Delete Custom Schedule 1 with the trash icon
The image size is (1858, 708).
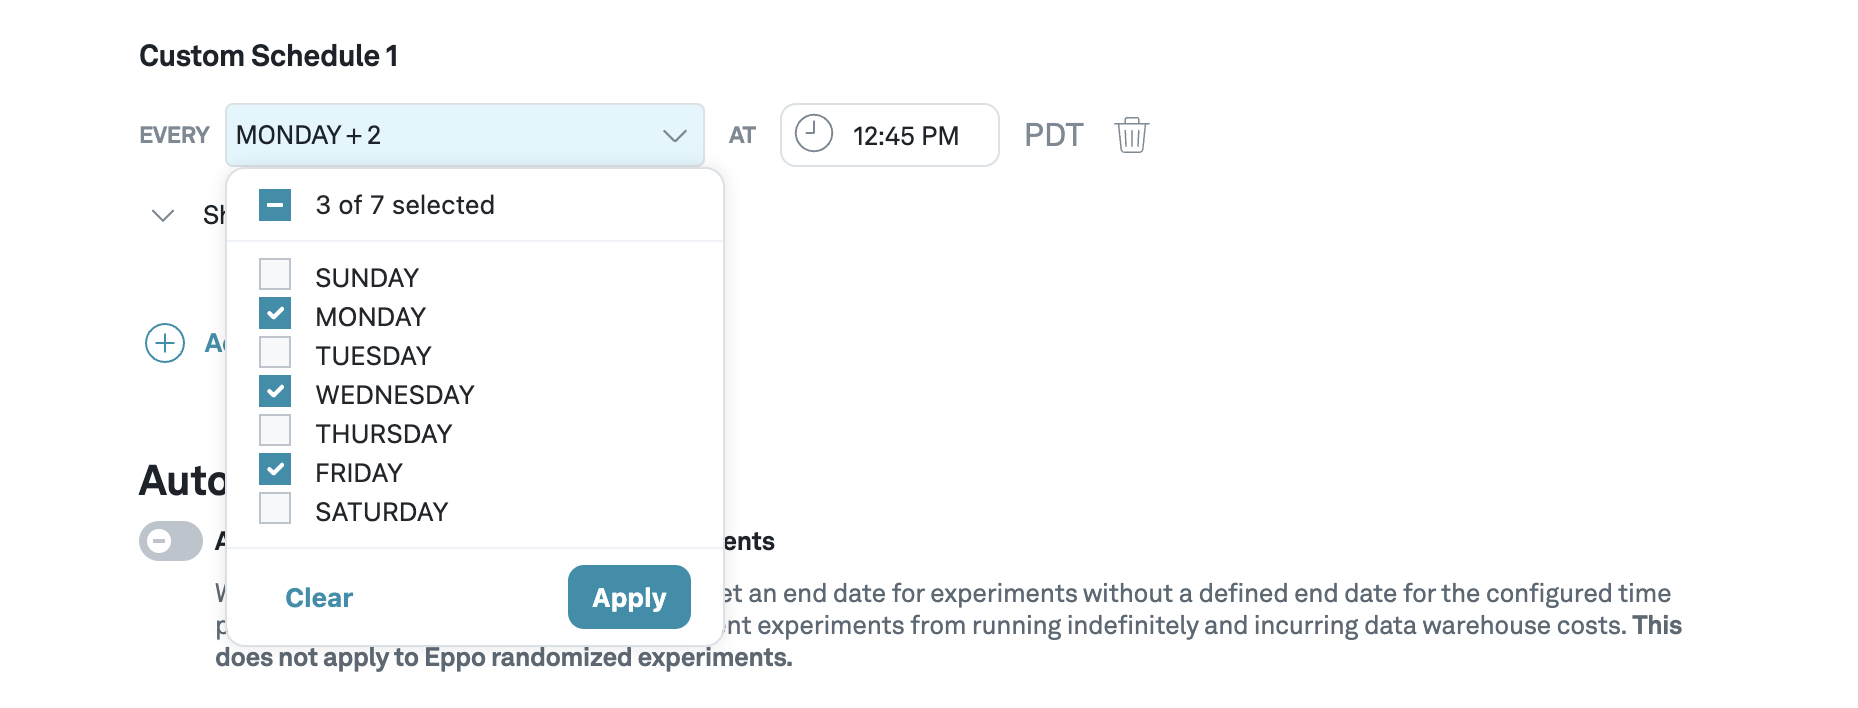1131,135
